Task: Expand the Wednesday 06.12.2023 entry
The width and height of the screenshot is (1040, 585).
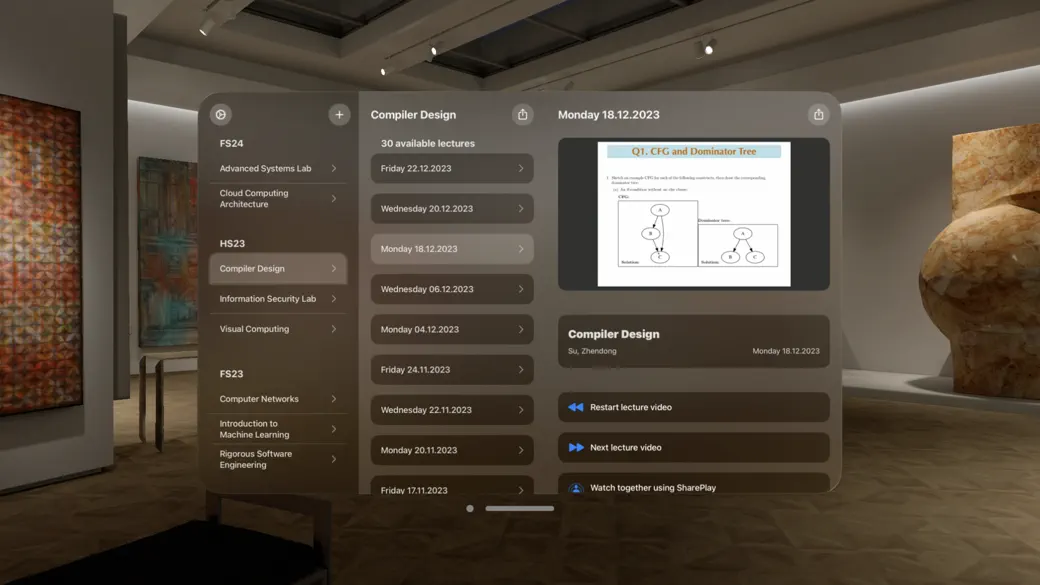Action: [x=451, y=289]
